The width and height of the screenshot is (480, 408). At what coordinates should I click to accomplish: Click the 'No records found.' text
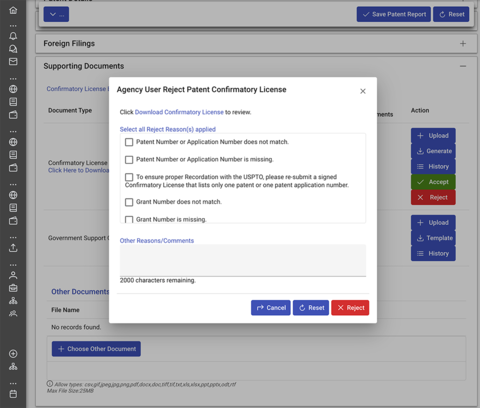point(76,327)
